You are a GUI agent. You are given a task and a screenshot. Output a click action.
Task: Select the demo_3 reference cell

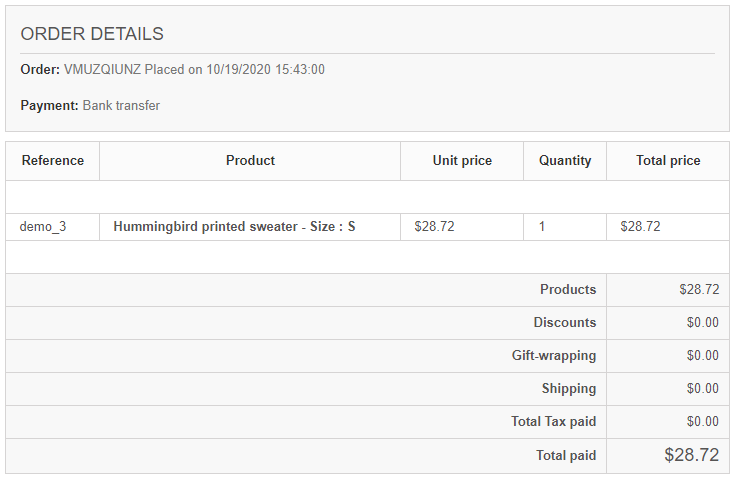(x=43, y=227)
